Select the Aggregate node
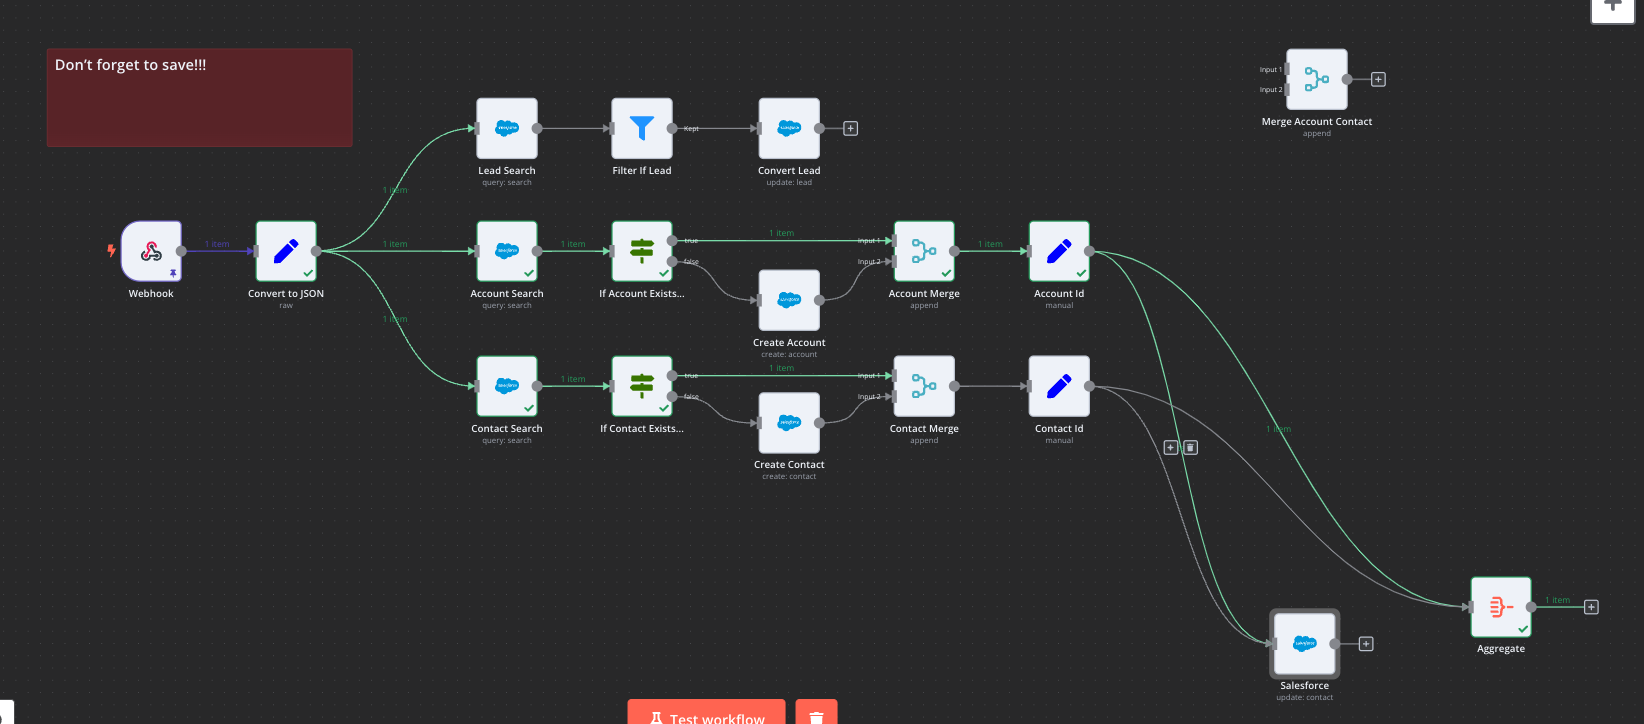 tap(1501, 607)
